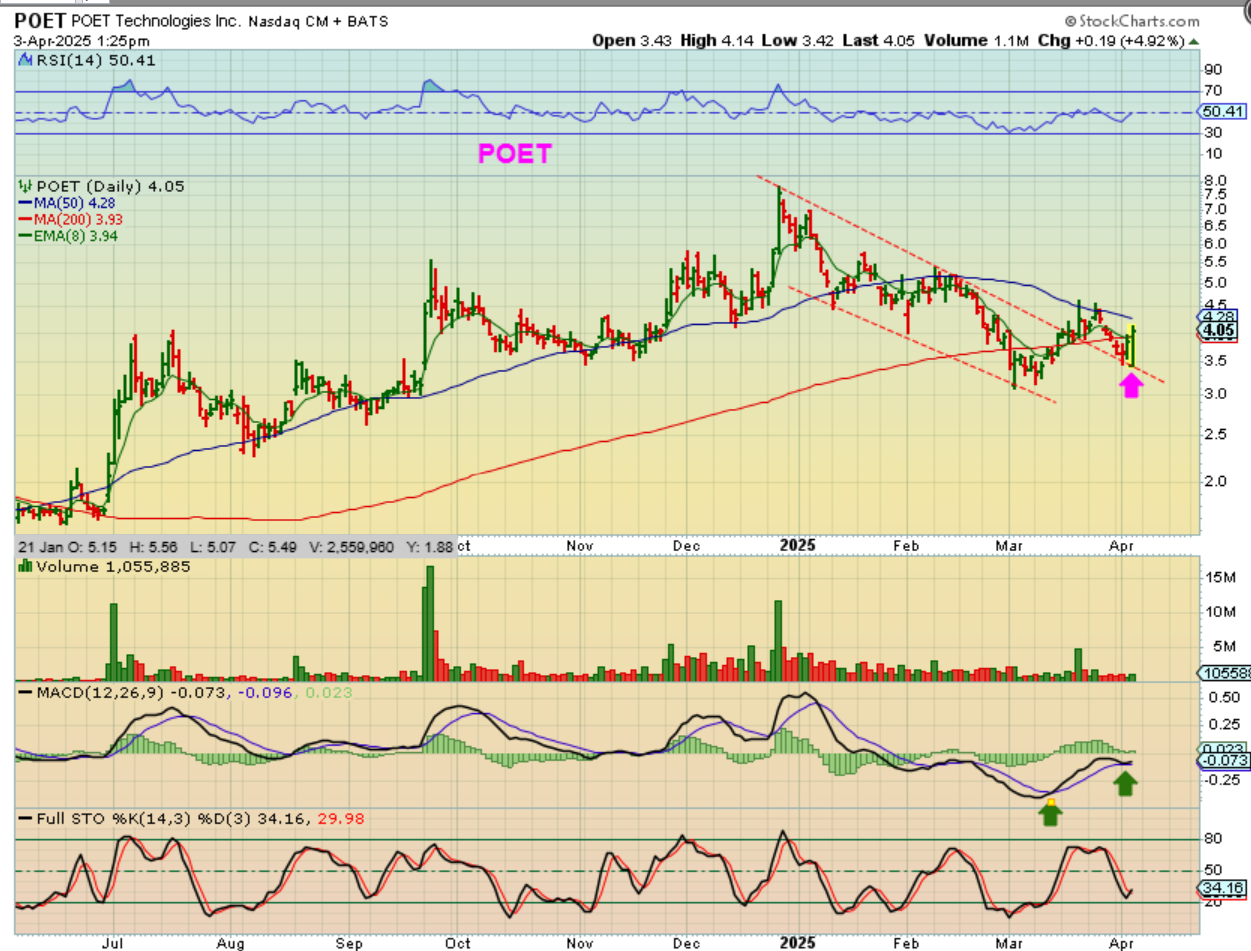Viewport: 1251px width, 951px height.
Task: Click the right green arrow in MACD panel
Action: [1126, 782]
